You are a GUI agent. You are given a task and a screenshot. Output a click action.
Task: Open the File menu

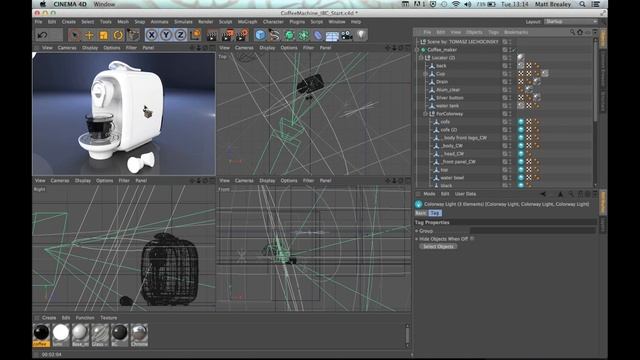click(38, 22)
